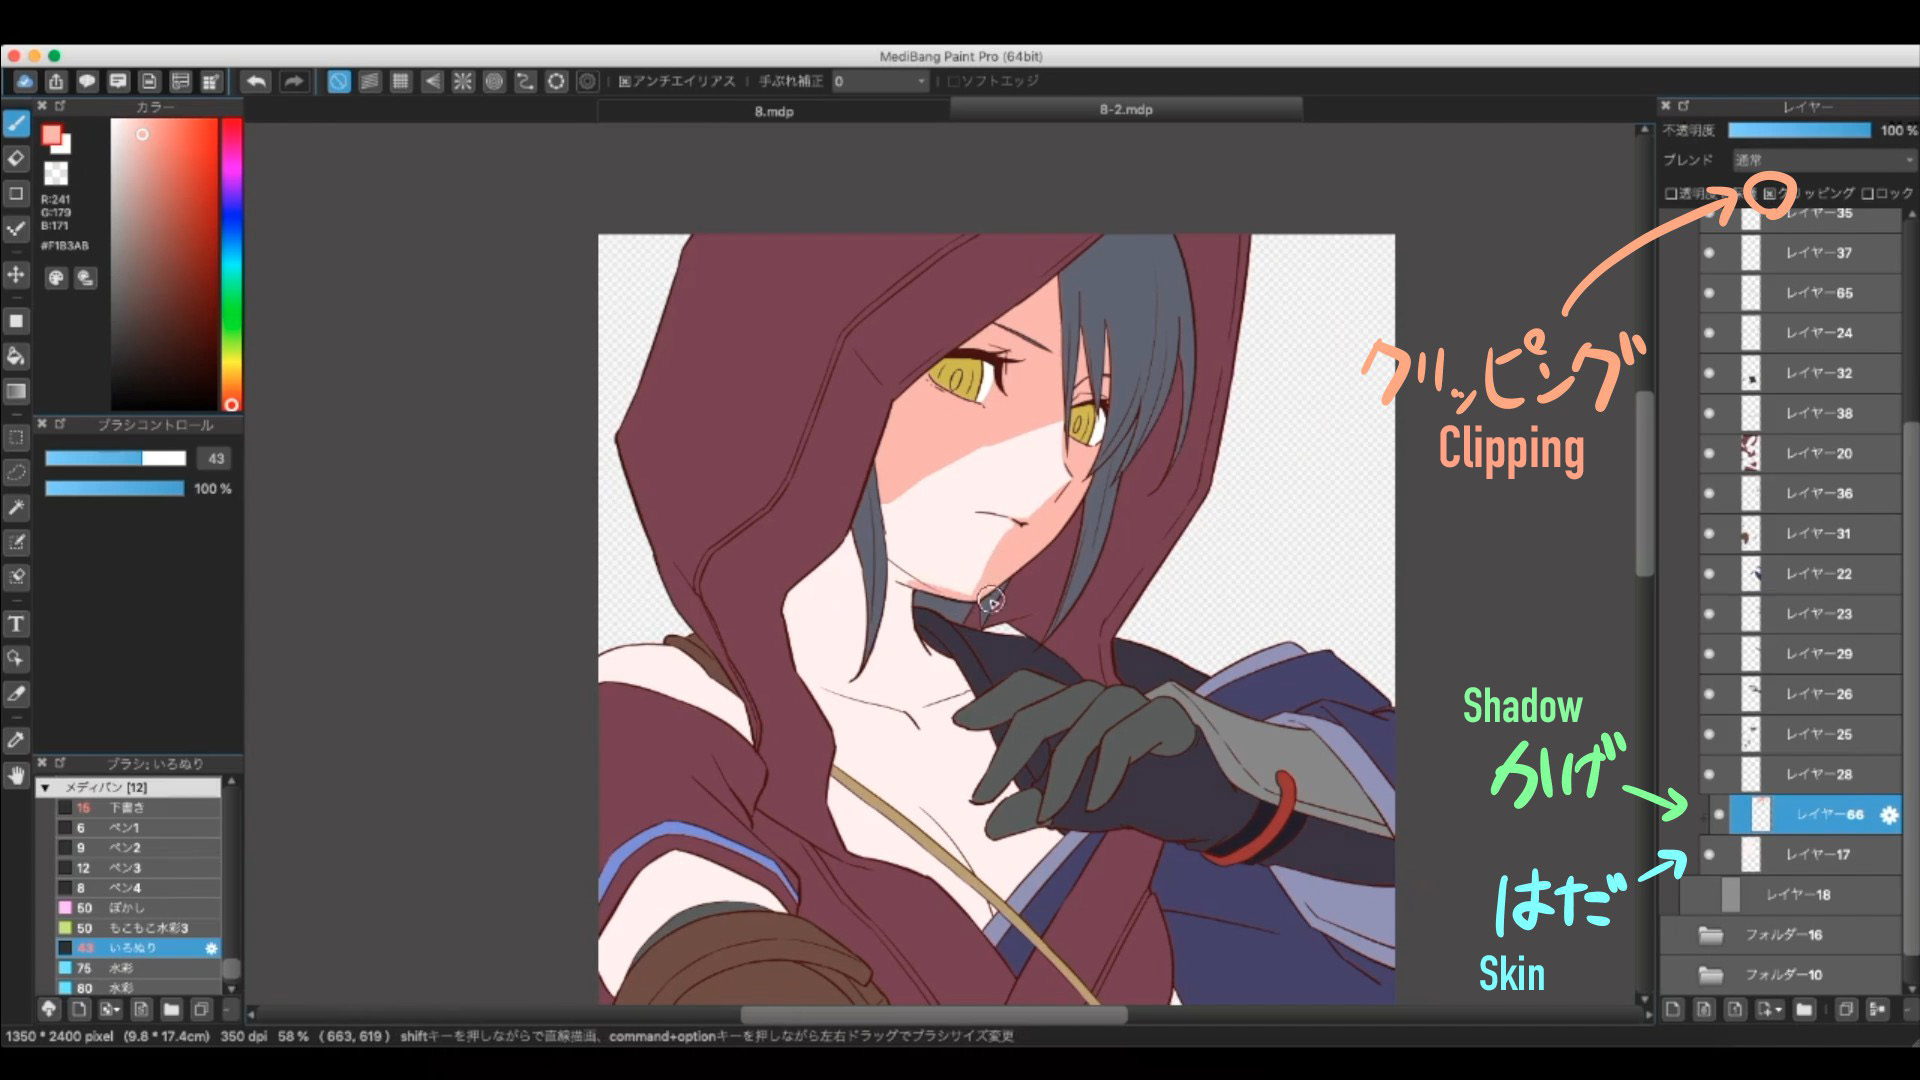Image resolution: width=1920 pixels, height=1080 pixels.
Task: Hide layer レイヤー20
Action: (x=1709, y=453)
